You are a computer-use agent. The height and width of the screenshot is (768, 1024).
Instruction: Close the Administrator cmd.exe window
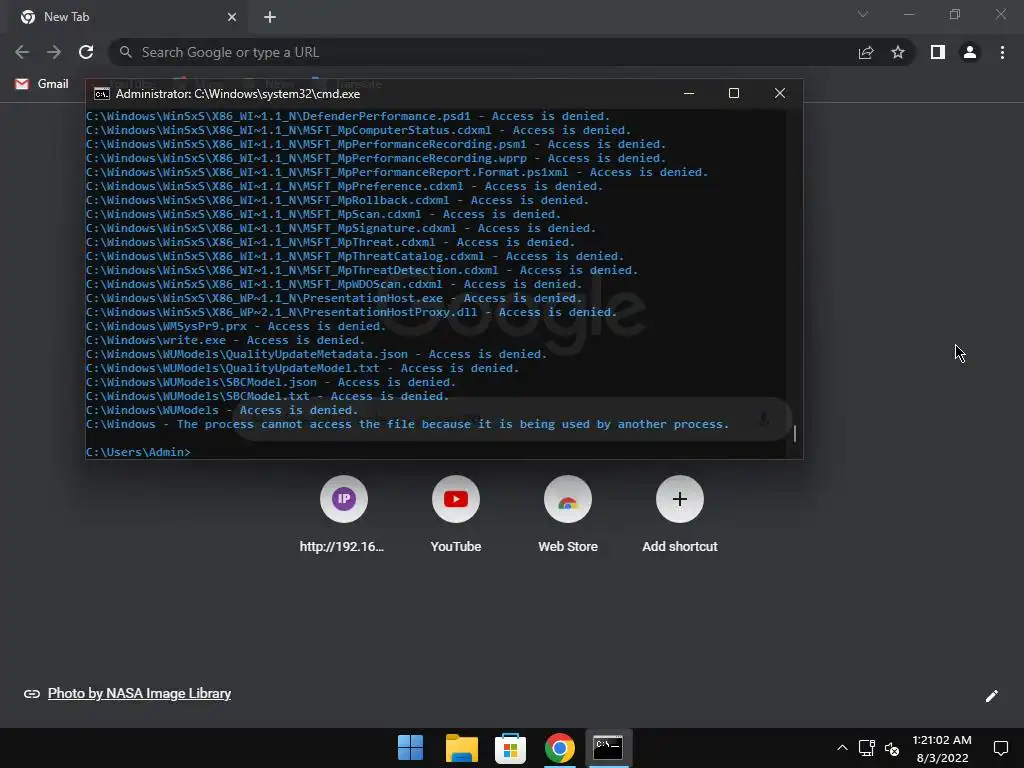click(x=780, y=93)
